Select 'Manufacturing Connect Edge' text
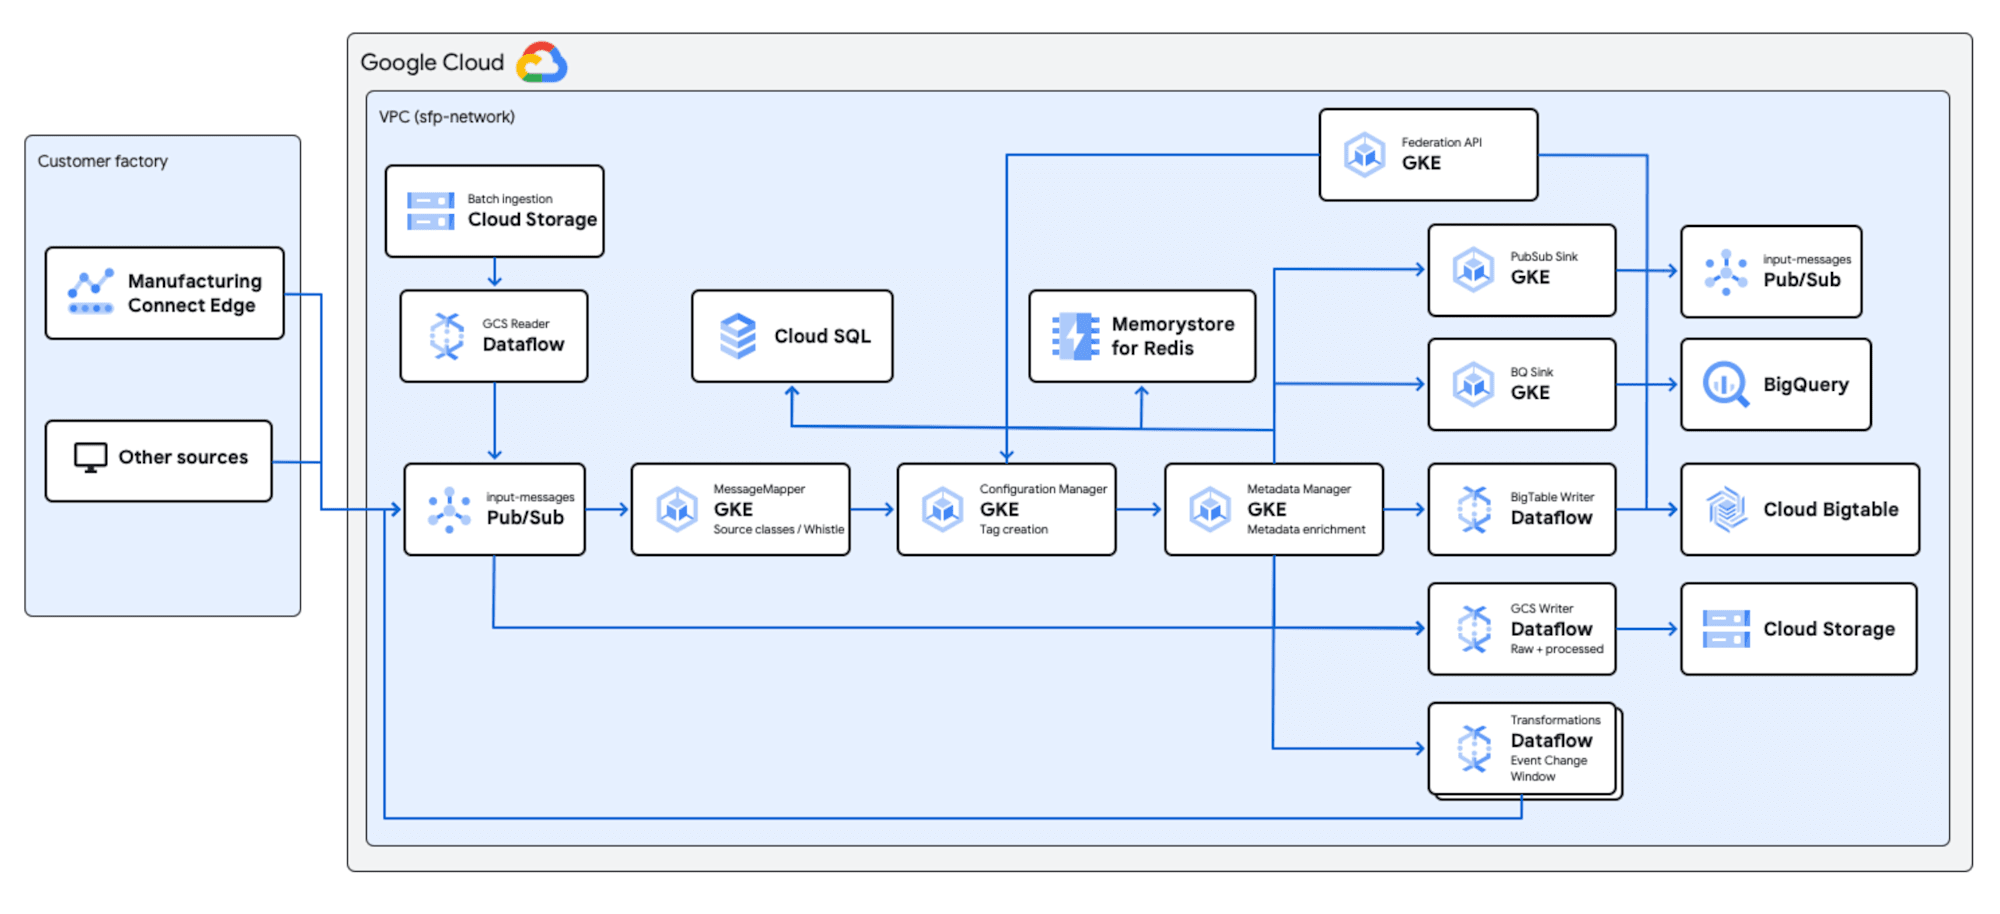This screenshot has width=2000, height=914. [x=195, y=293]
